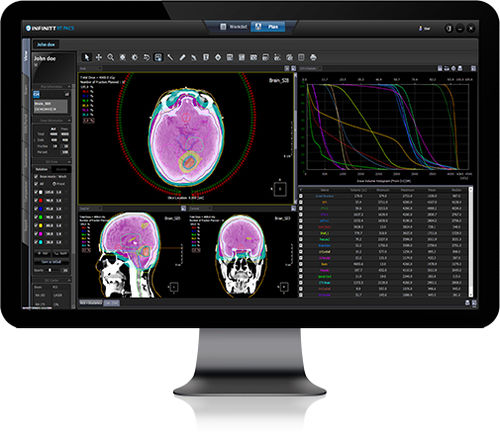Click the right button above Save as default
The height and width of the screenshot is (433, 500).
pos(61,254)
